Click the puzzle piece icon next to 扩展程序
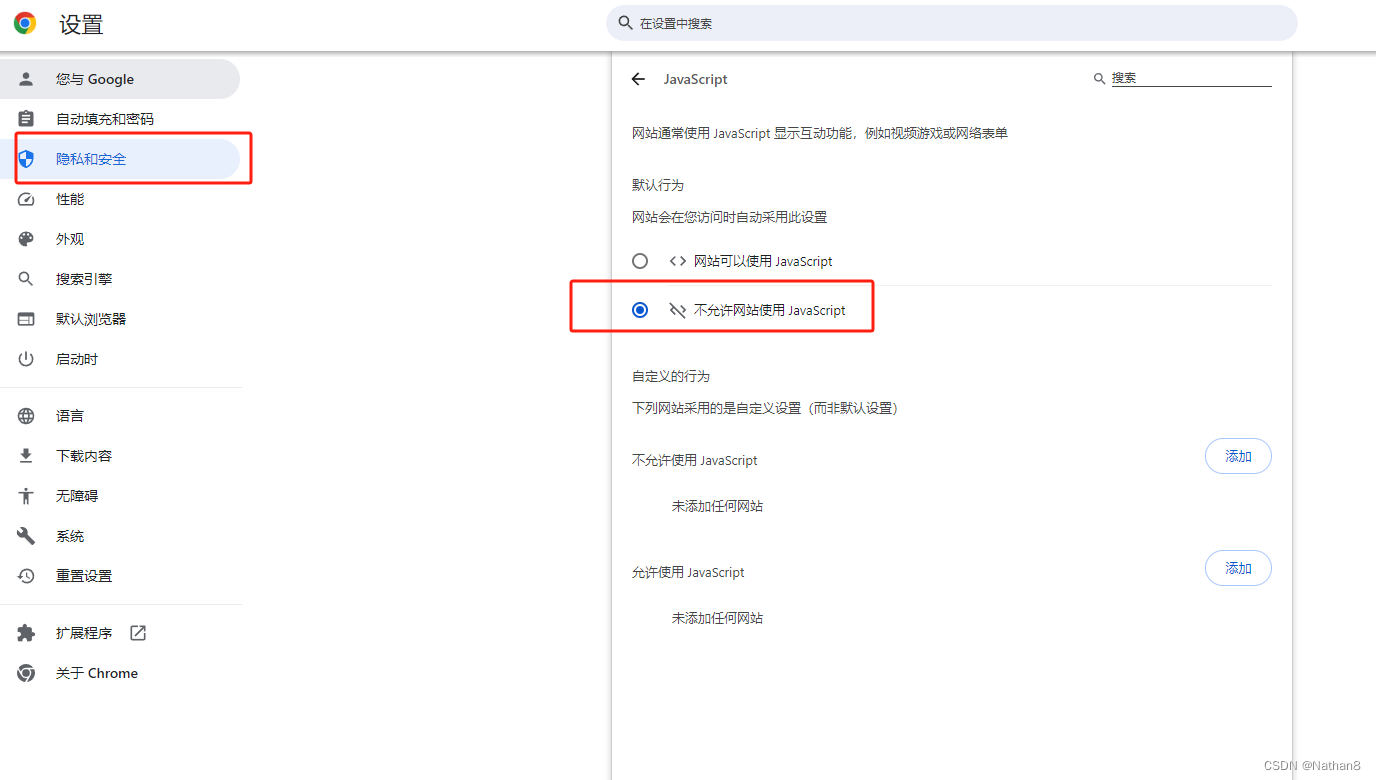Image resolution: width=1376 pixels, height=780 pixels. pos(26,632)
